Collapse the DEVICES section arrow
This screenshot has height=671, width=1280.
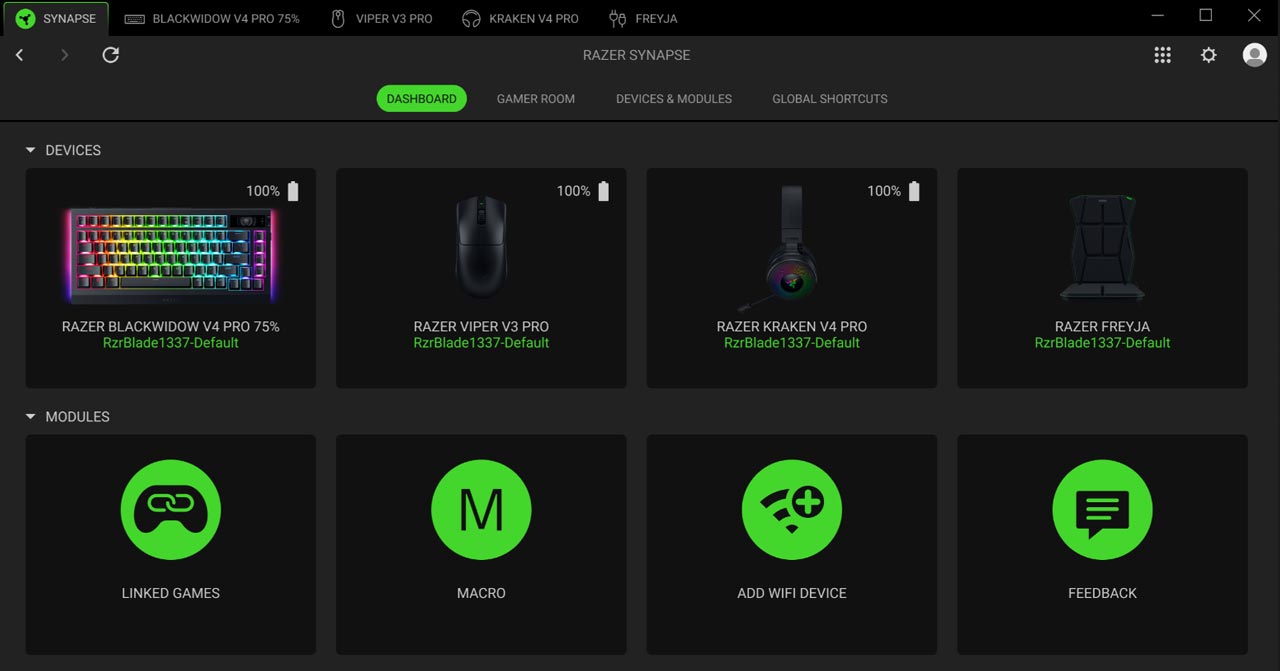click(x=30, y=150)
